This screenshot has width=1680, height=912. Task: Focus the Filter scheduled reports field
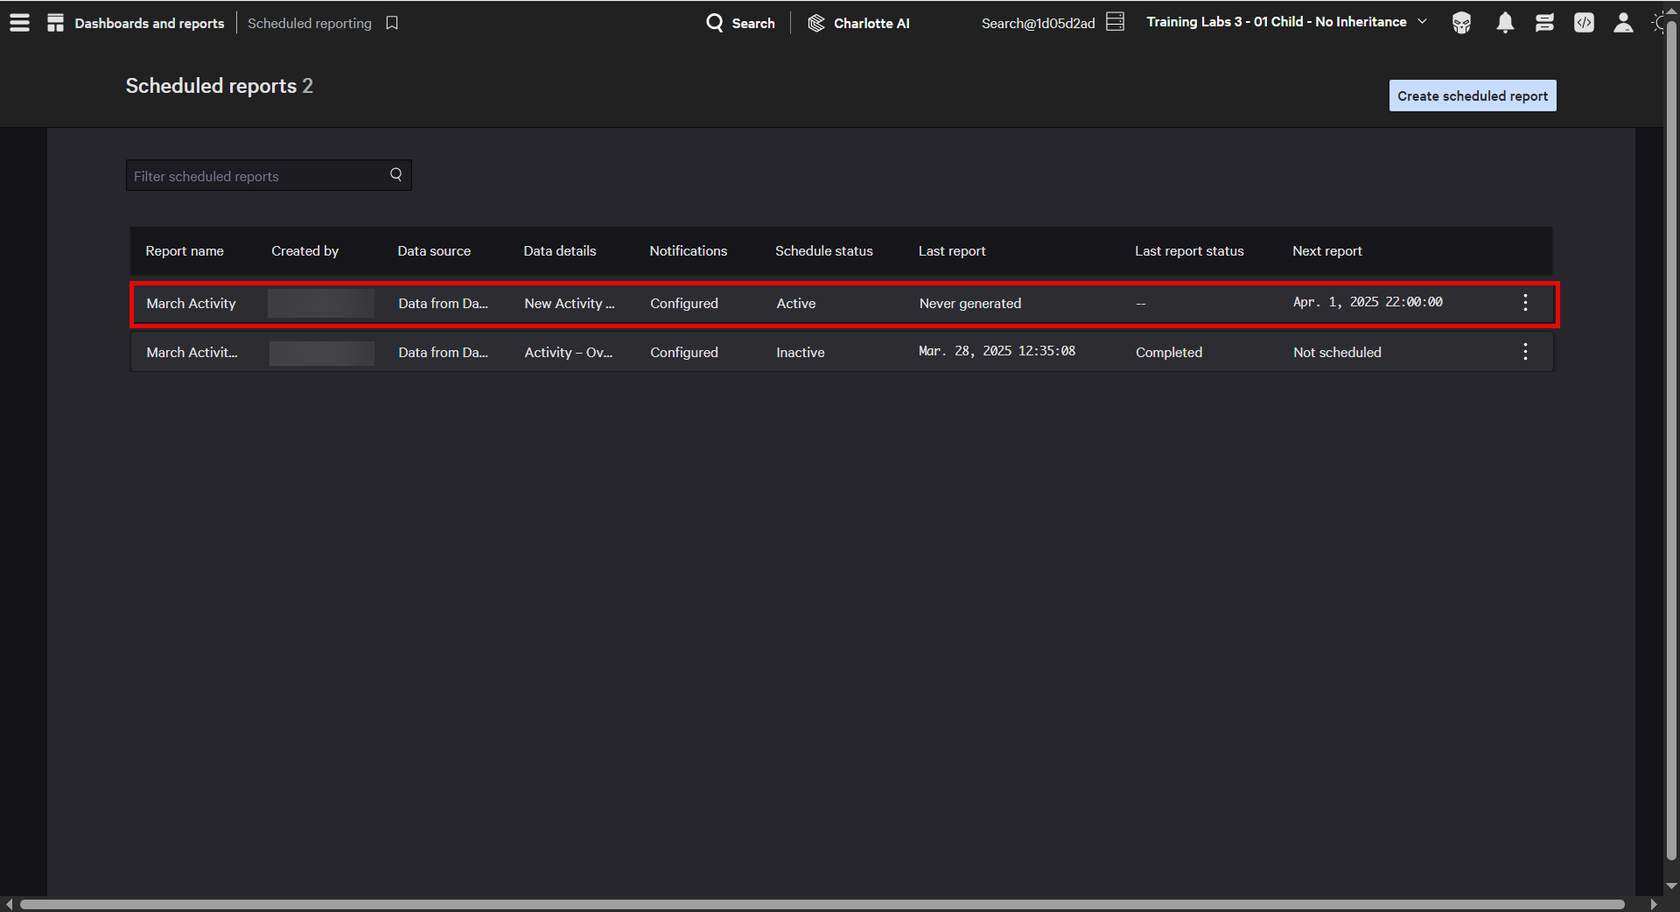(256, 176)
